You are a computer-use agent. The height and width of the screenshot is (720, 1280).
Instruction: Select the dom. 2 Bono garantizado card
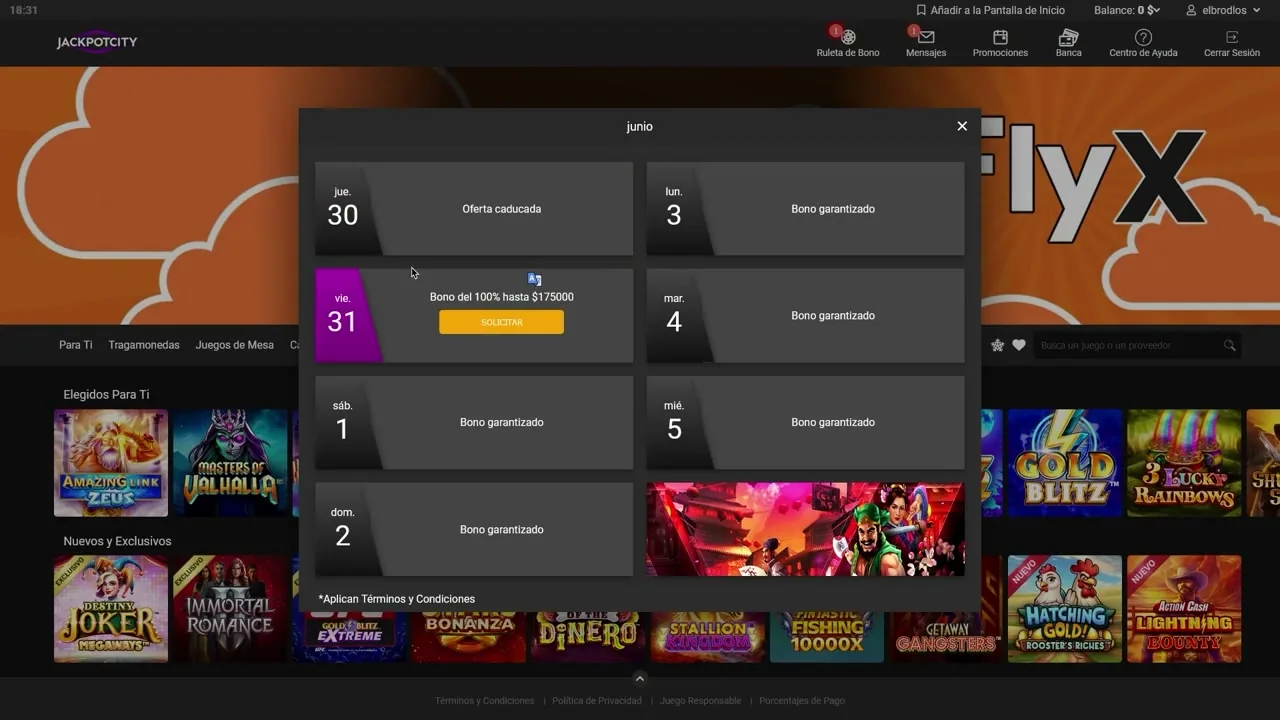click(474, 529)
